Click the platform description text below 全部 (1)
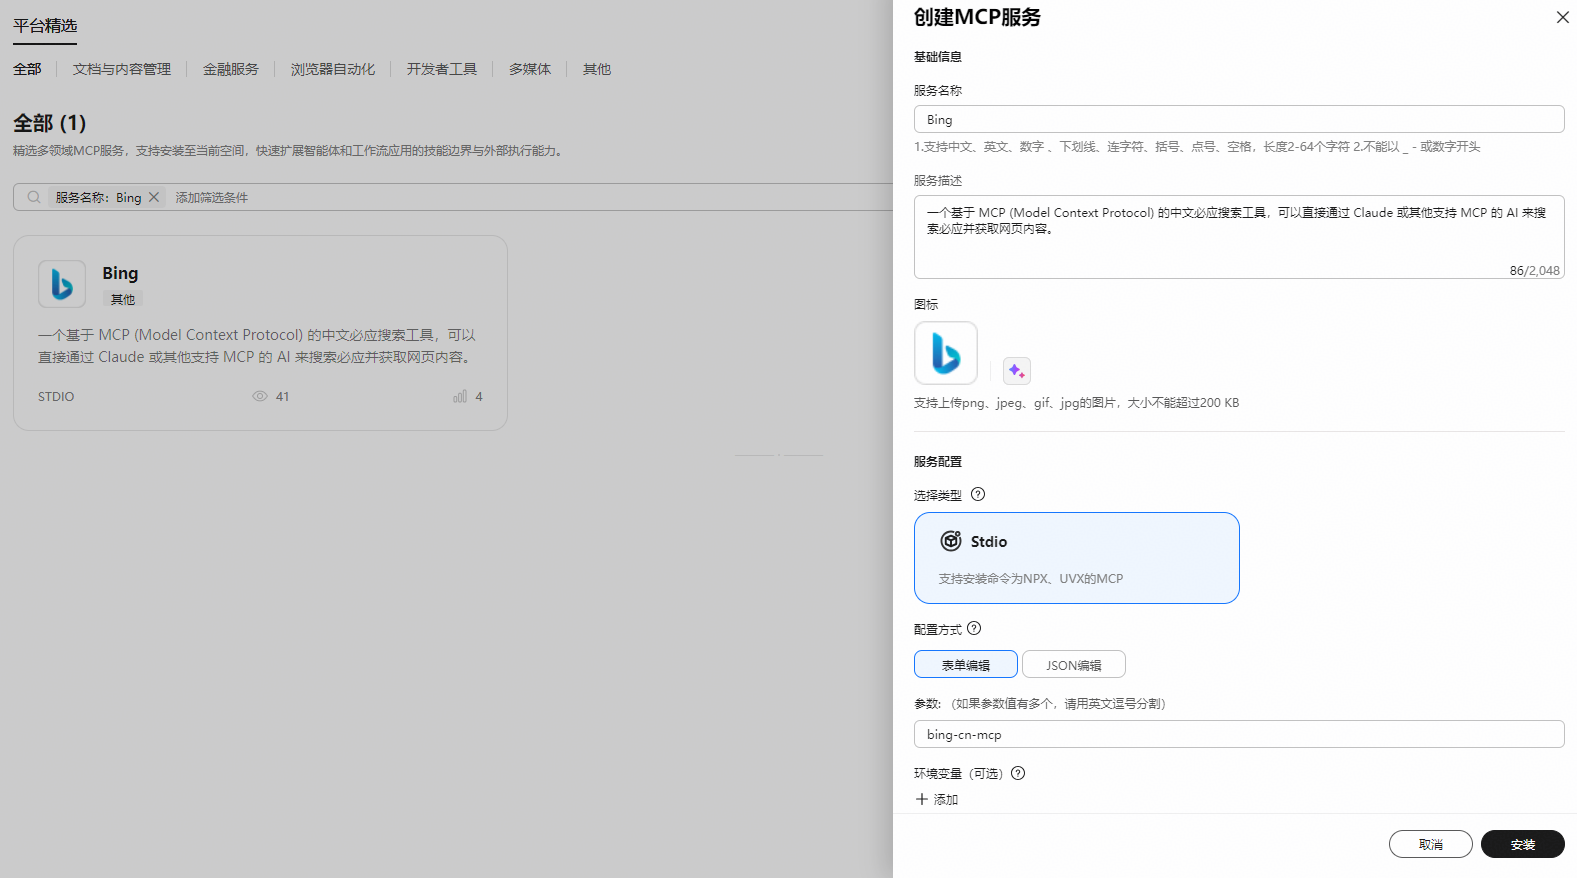Image resolution: width=1577 pixels, height=878 pixels. coord(290,151)
